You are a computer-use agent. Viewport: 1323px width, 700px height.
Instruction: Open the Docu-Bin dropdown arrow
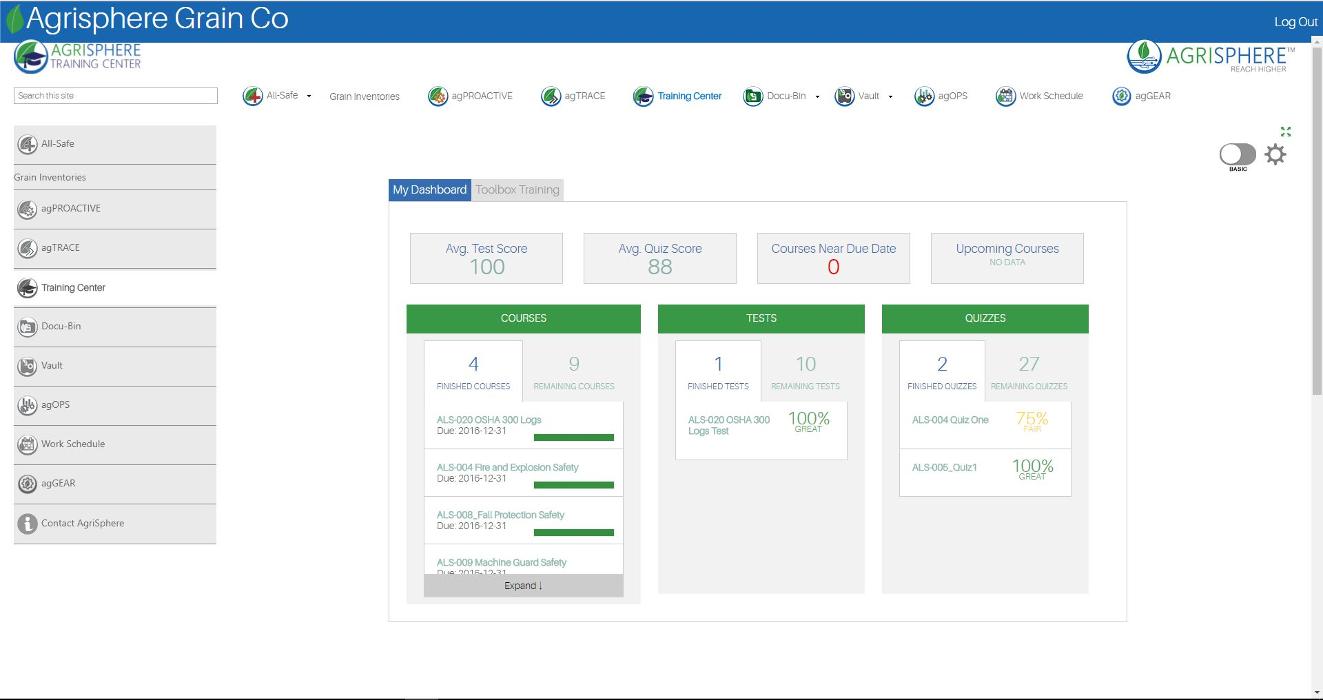[817, 97]
